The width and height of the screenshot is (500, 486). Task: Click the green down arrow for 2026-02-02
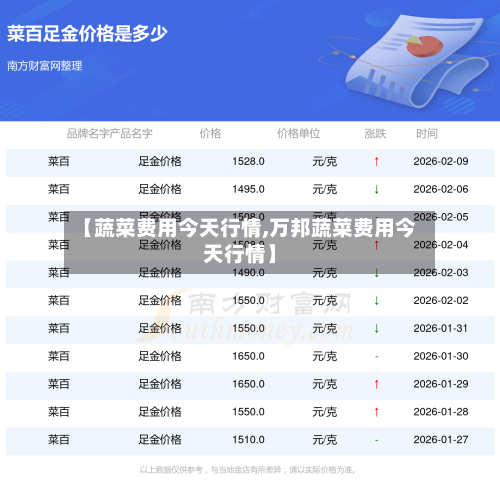(x=376, y=301)
